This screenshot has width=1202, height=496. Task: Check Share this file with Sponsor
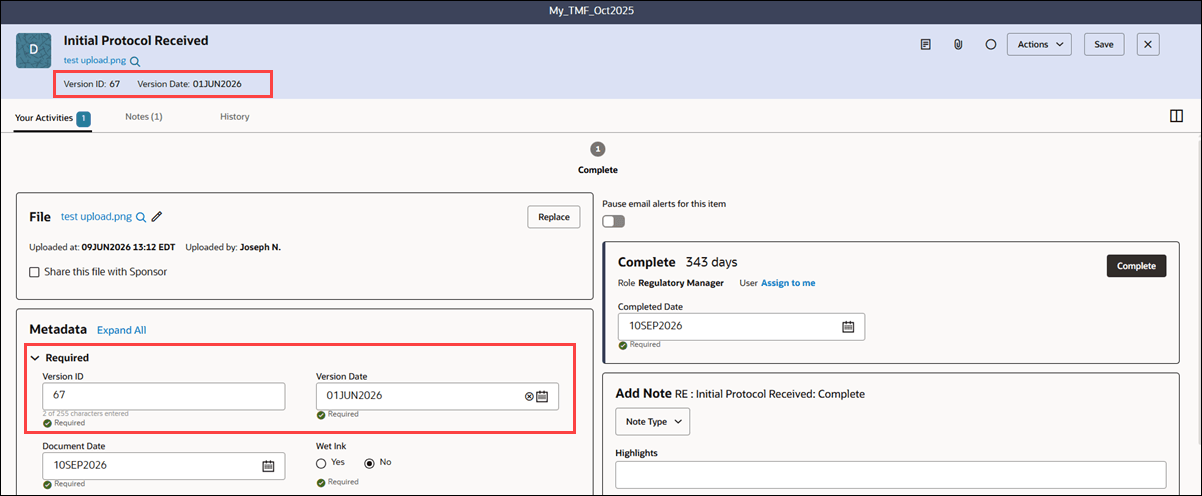click(34, 272)
